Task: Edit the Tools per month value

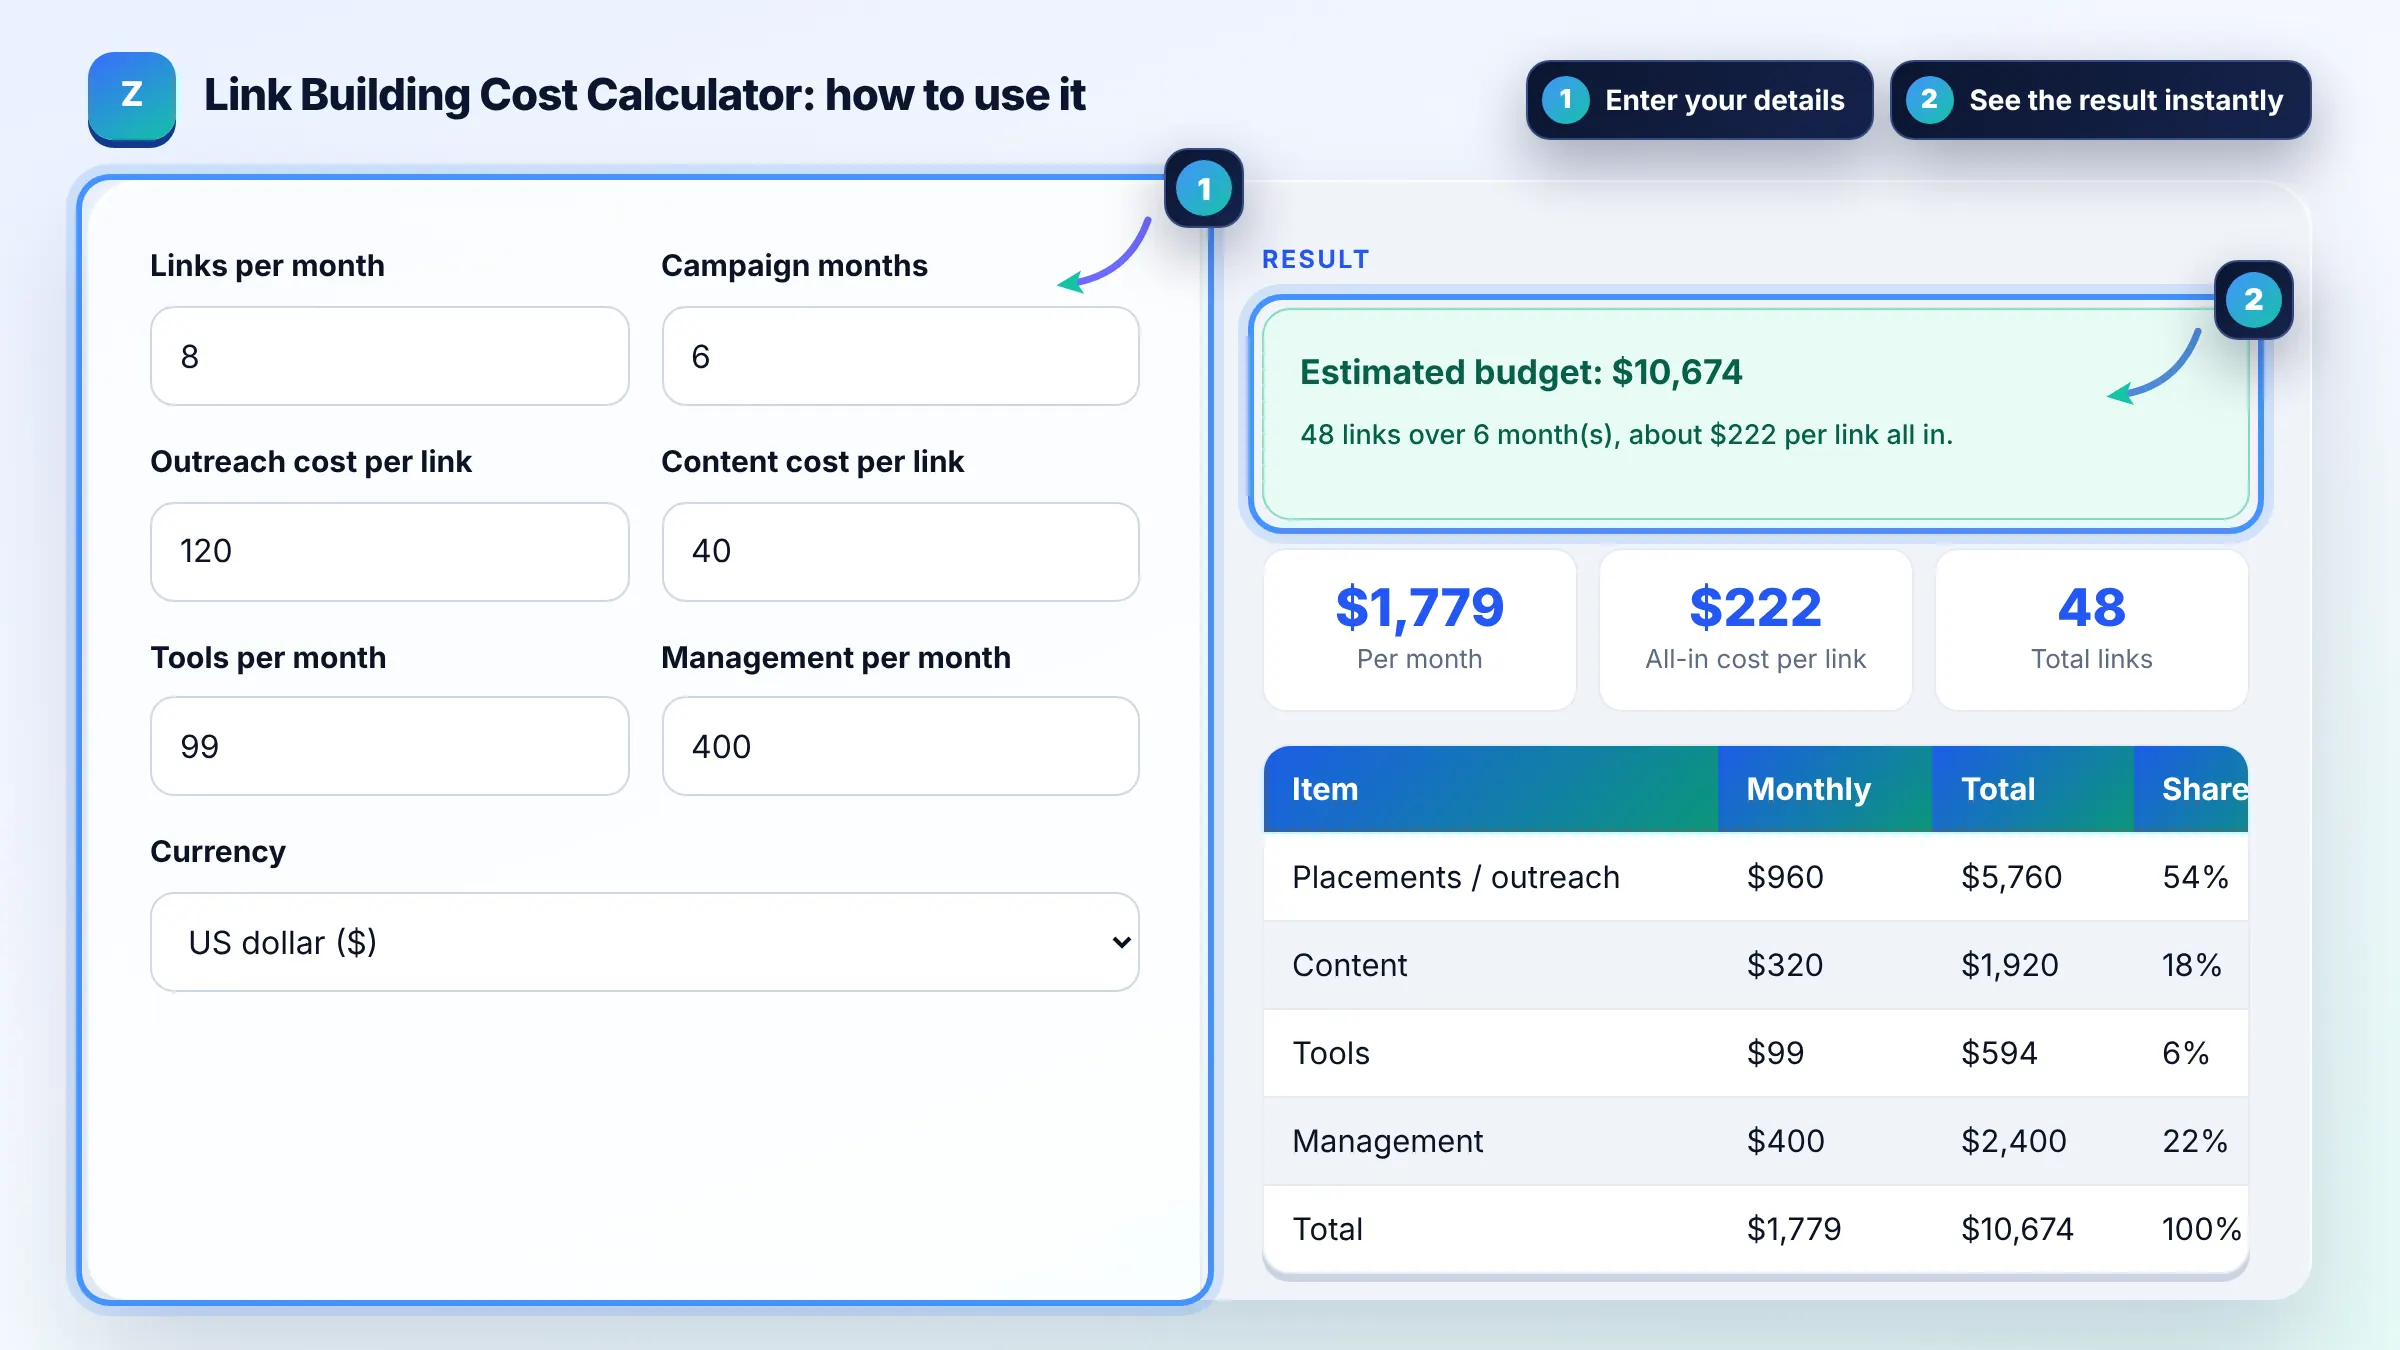Action: pyautogui.click(x=389, y=746)
